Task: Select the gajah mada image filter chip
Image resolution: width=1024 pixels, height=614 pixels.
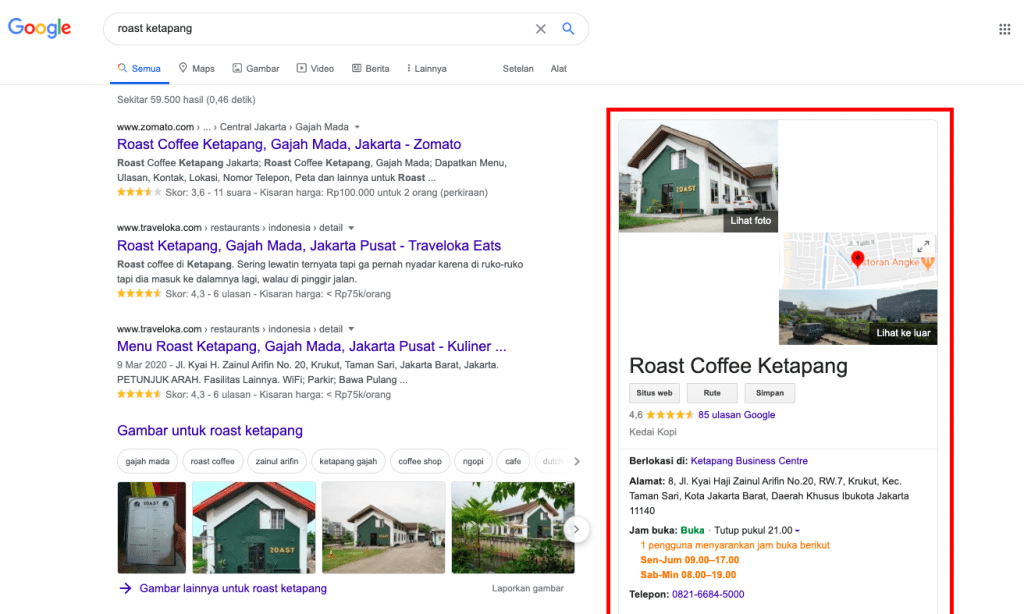Action: point(147,461)
